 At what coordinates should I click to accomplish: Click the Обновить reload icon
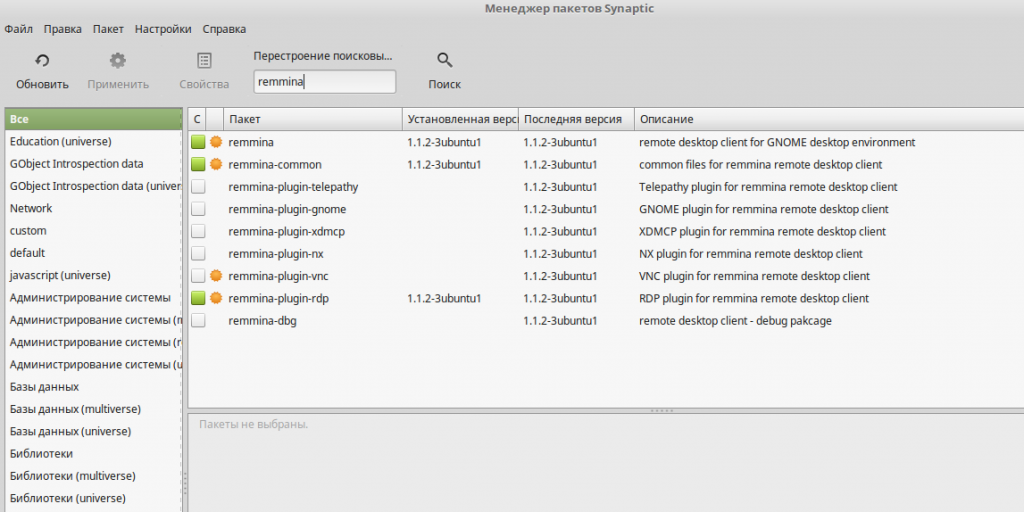pyautogui.click(x=42, y=61)
